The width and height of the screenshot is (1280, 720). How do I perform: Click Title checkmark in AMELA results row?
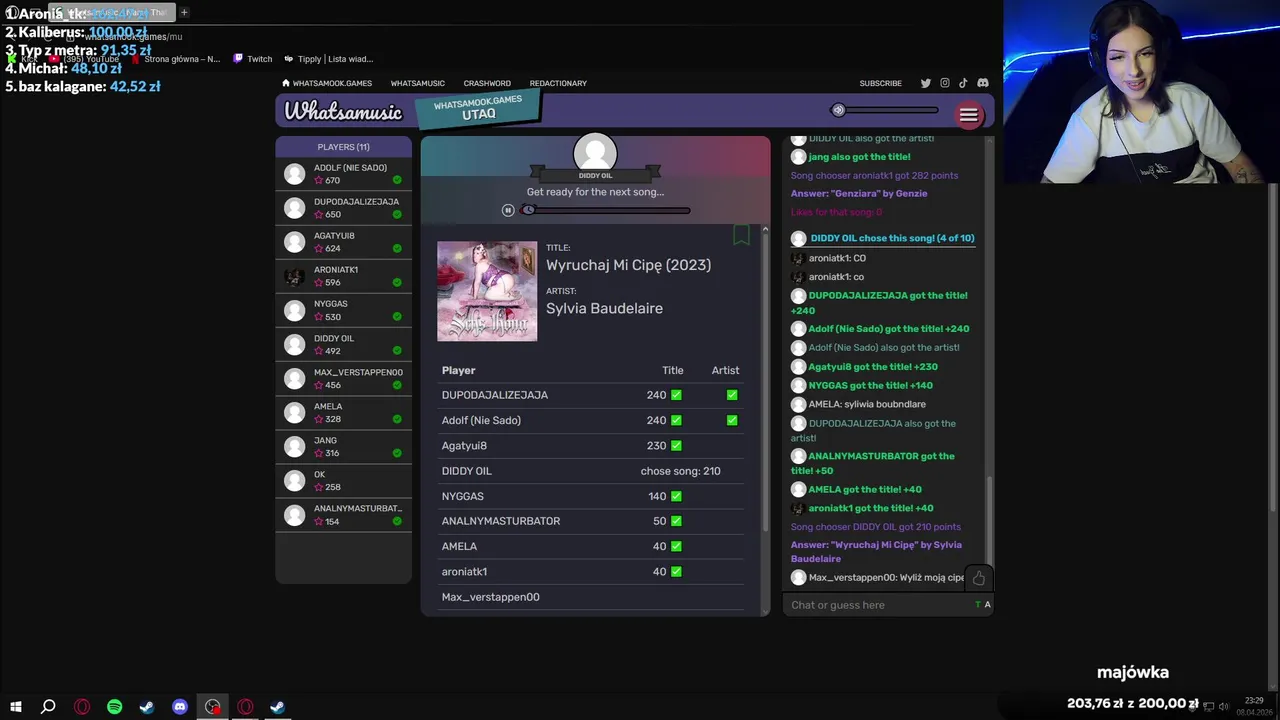pos(676,546)
